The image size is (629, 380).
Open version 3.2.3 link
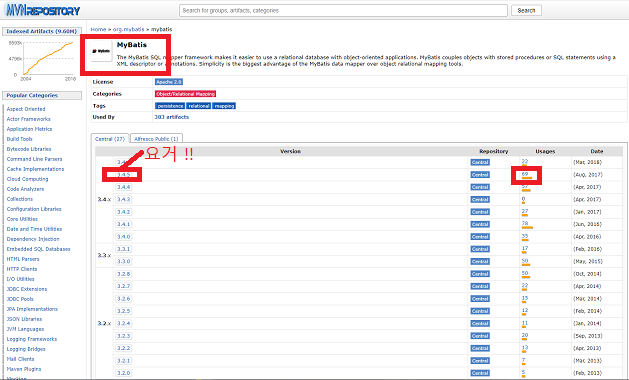click(x=124, y=336)
